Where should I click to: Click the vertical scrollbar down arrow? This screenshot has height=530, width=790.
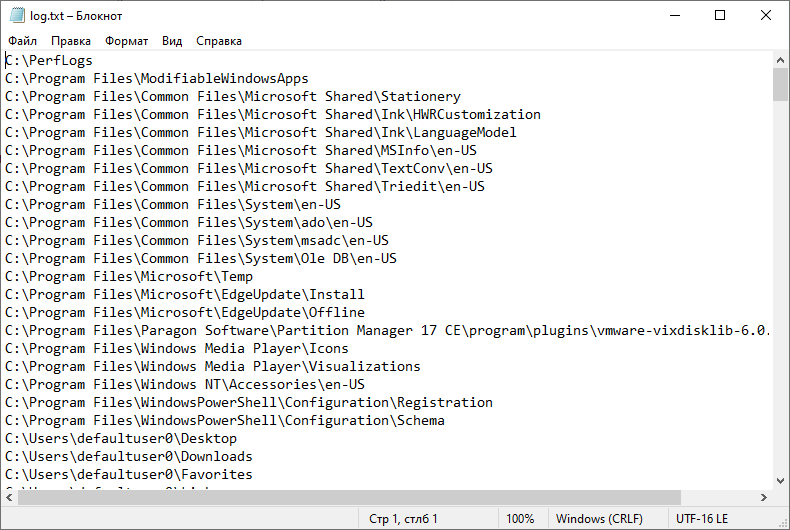[780, 481]
